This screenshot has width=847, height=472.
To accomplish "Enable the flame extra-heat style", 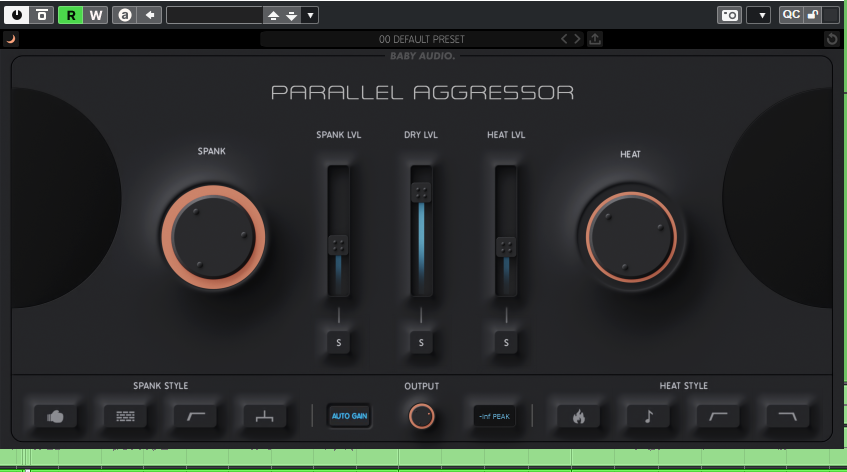I will (x=579, y=416).
